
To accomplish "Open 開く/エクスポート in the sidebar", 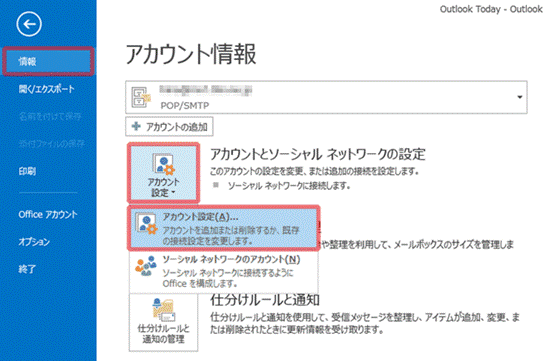I will (47, 89).
